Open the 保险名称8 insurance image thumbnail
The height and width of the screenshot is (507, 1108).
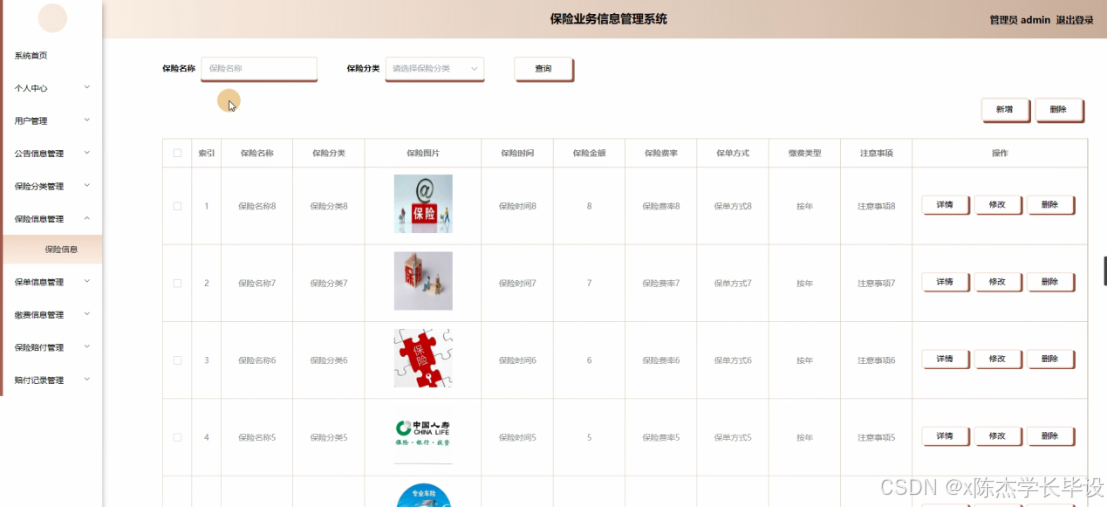(x=423, y=204)
